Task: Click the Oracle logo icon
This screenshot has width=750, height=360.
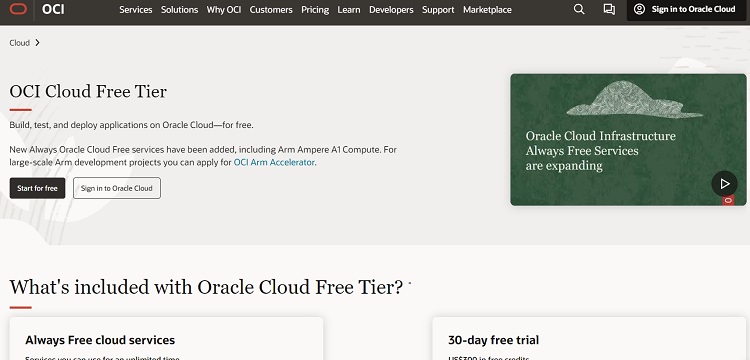Action: click(x=18, y=9)
